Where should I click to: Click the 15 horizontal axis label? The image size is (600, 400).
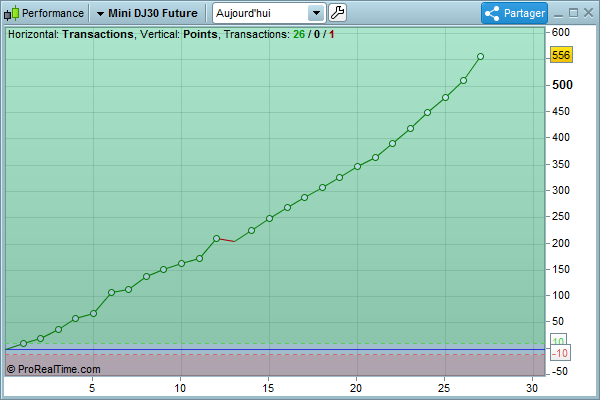pyautogui.click(x=268, y=388)
